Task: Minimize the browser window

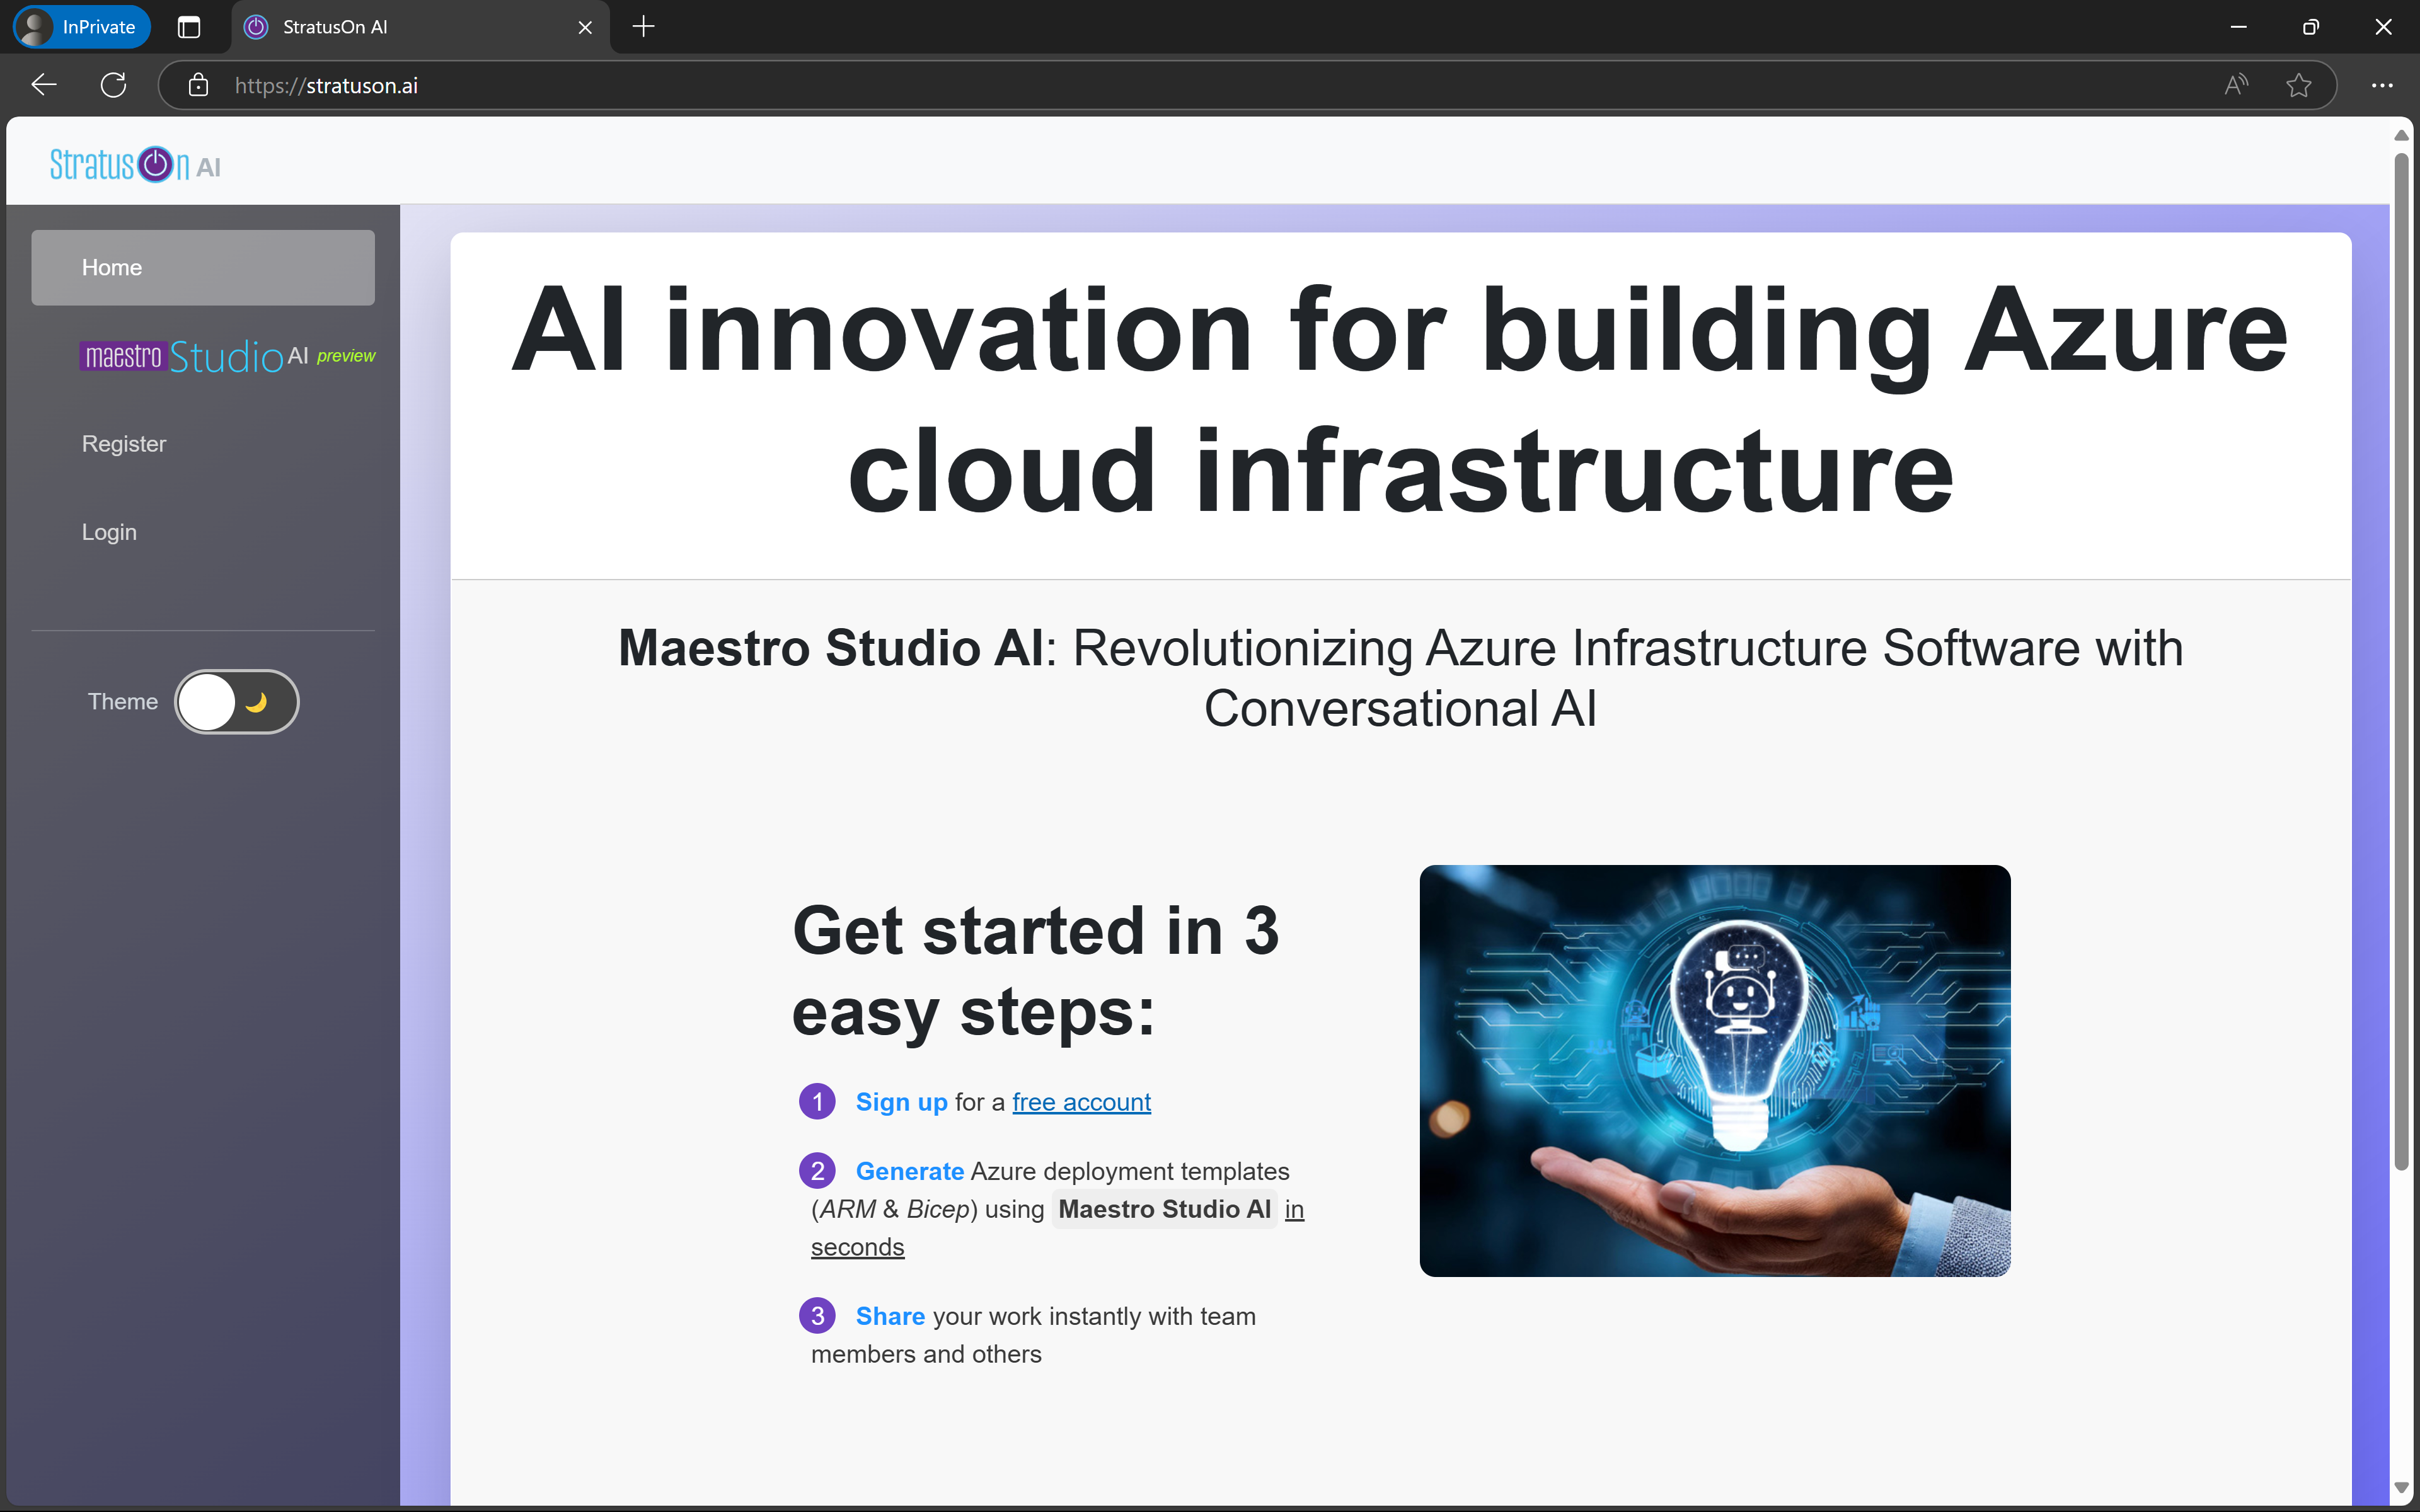Action: point(2238,27)
